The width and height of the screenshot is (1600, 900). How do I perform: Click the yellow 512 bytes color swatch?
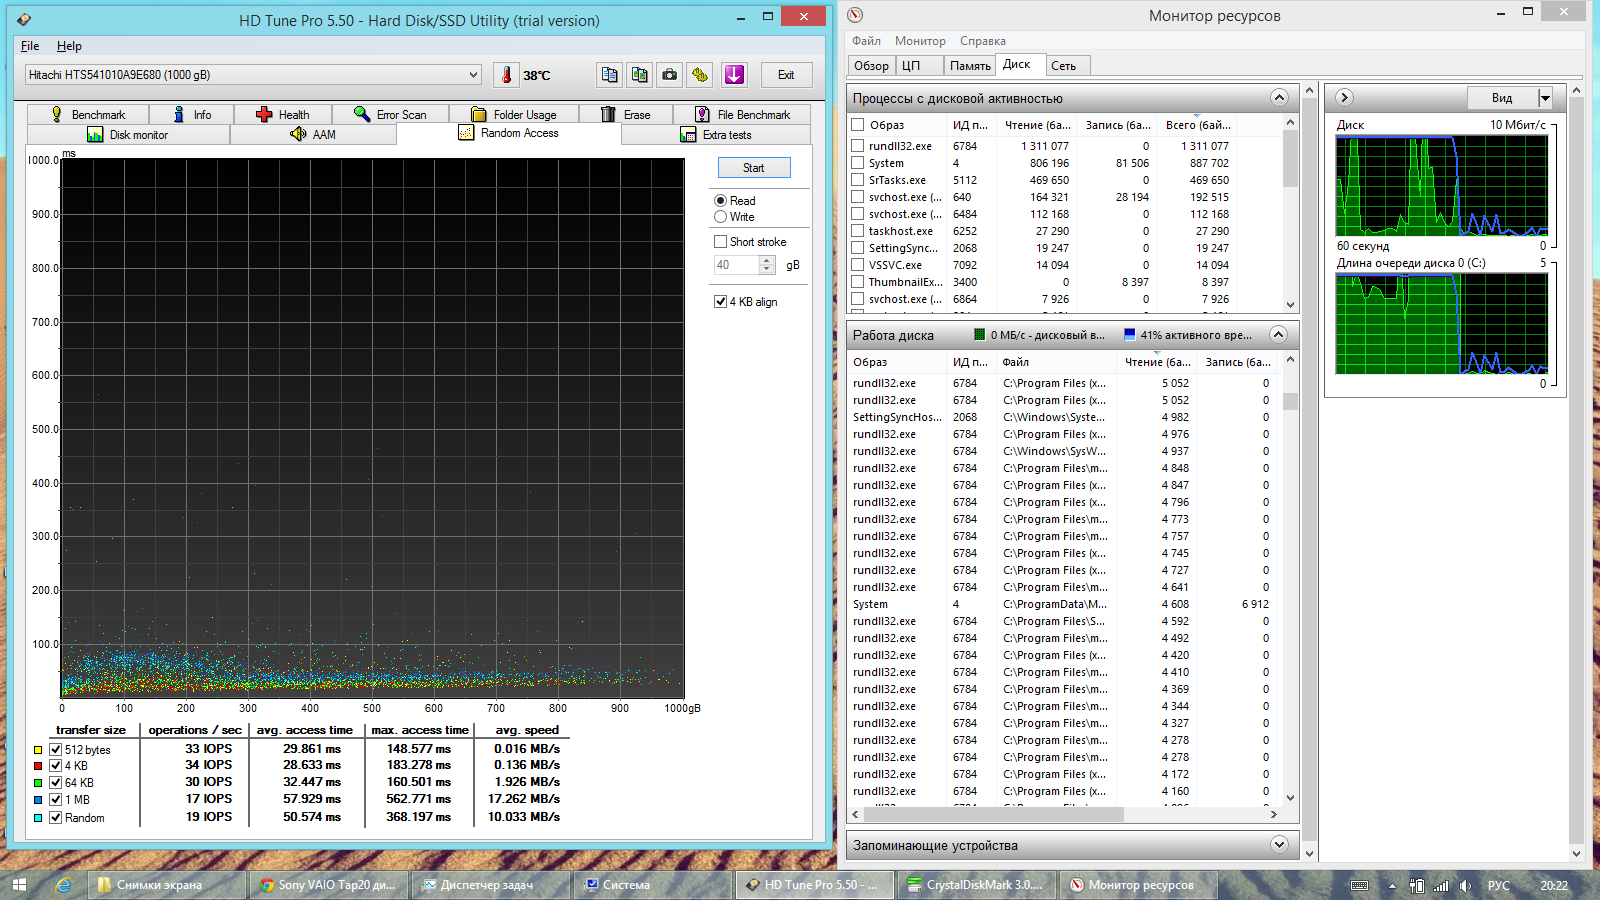38,750
